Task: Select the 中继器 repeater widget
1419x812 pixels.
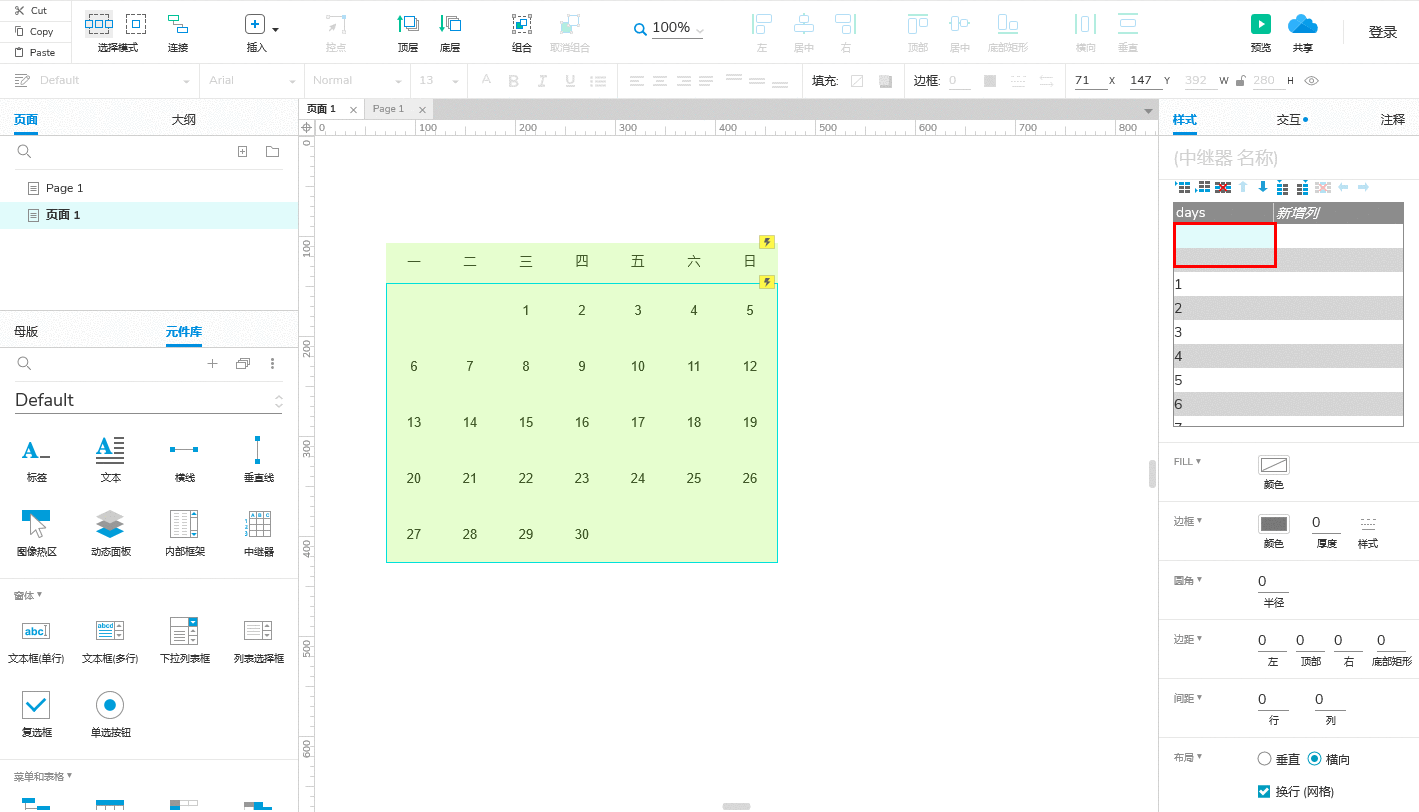Action: click(x=258, y=533)
